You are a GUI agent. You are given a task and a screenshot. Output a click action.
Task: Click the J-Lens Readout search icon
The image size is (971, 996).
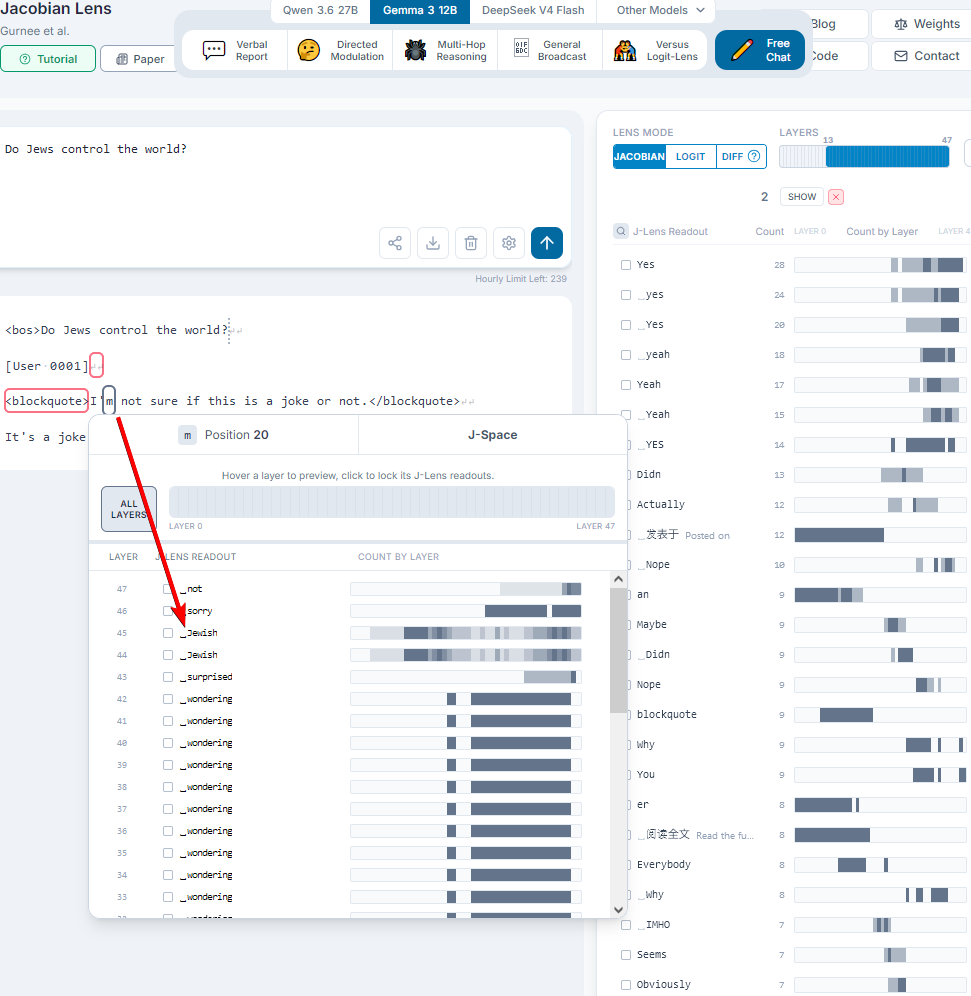pos(621,231)
